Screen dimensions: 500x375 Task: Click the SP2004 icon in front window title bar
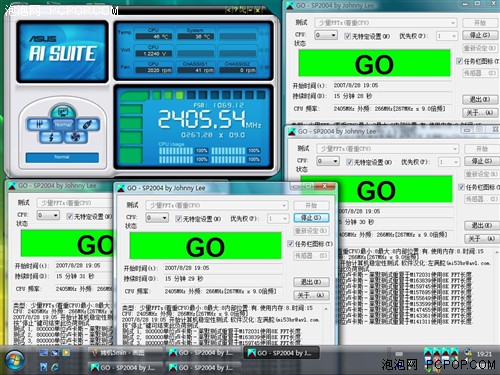121,189
